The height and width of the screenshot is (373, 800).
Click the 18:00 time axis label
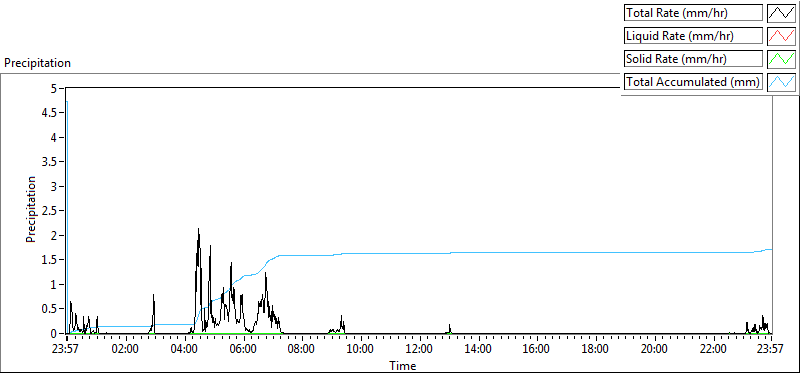pos(595,349)
